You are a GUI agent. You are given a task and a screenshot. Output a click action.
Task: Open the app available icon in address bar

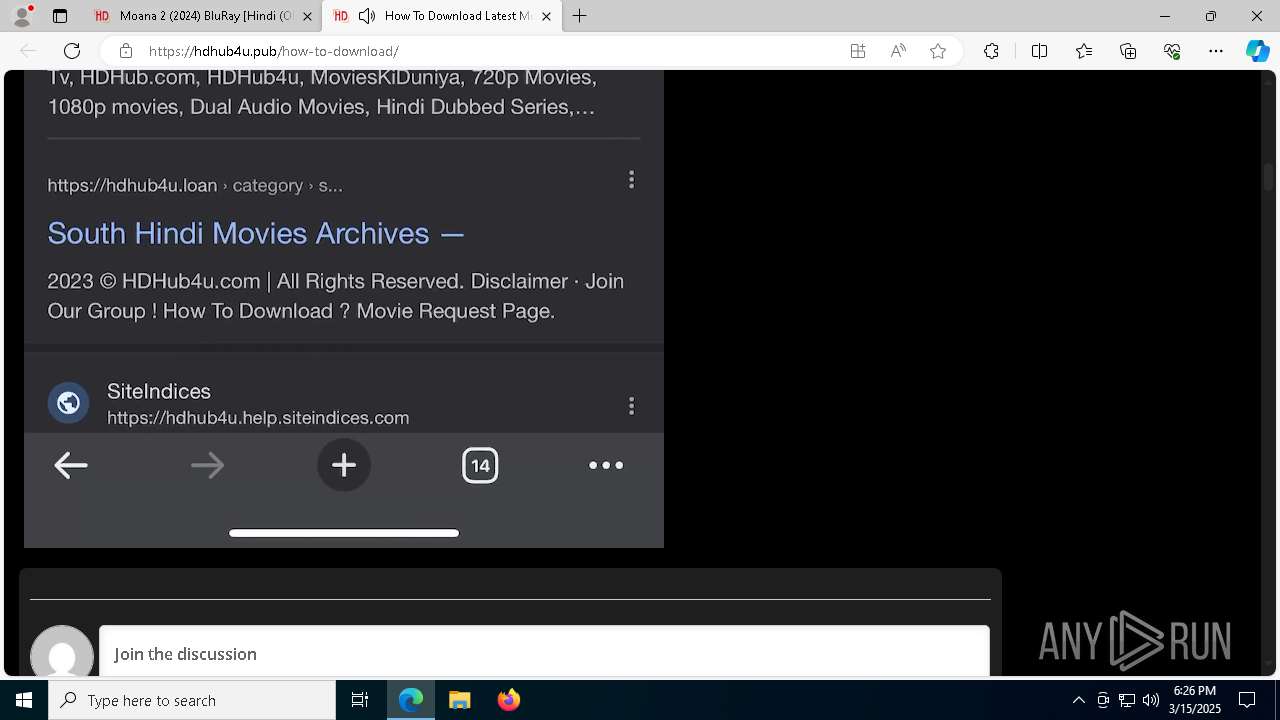pos(858,51)
